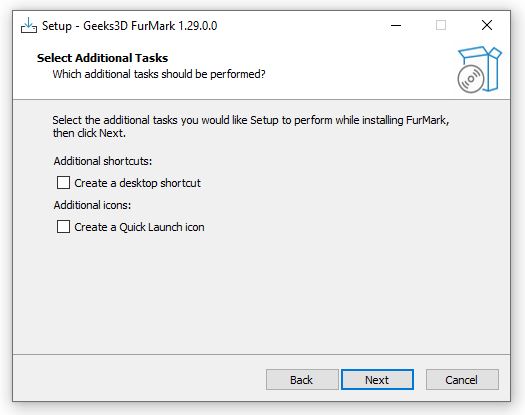Cancel the FurMark installation

(462, 379)
